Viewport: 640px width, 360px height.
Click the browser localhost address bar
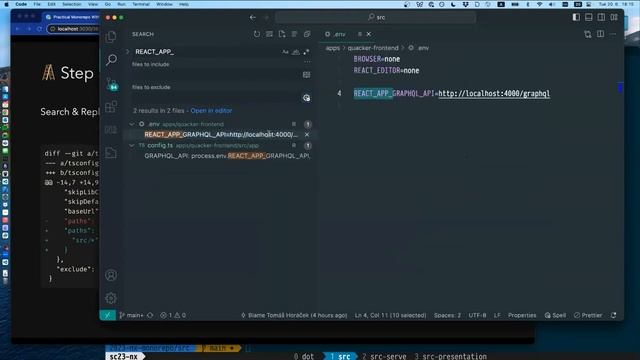pyautogui.click(x=73, y=29)
